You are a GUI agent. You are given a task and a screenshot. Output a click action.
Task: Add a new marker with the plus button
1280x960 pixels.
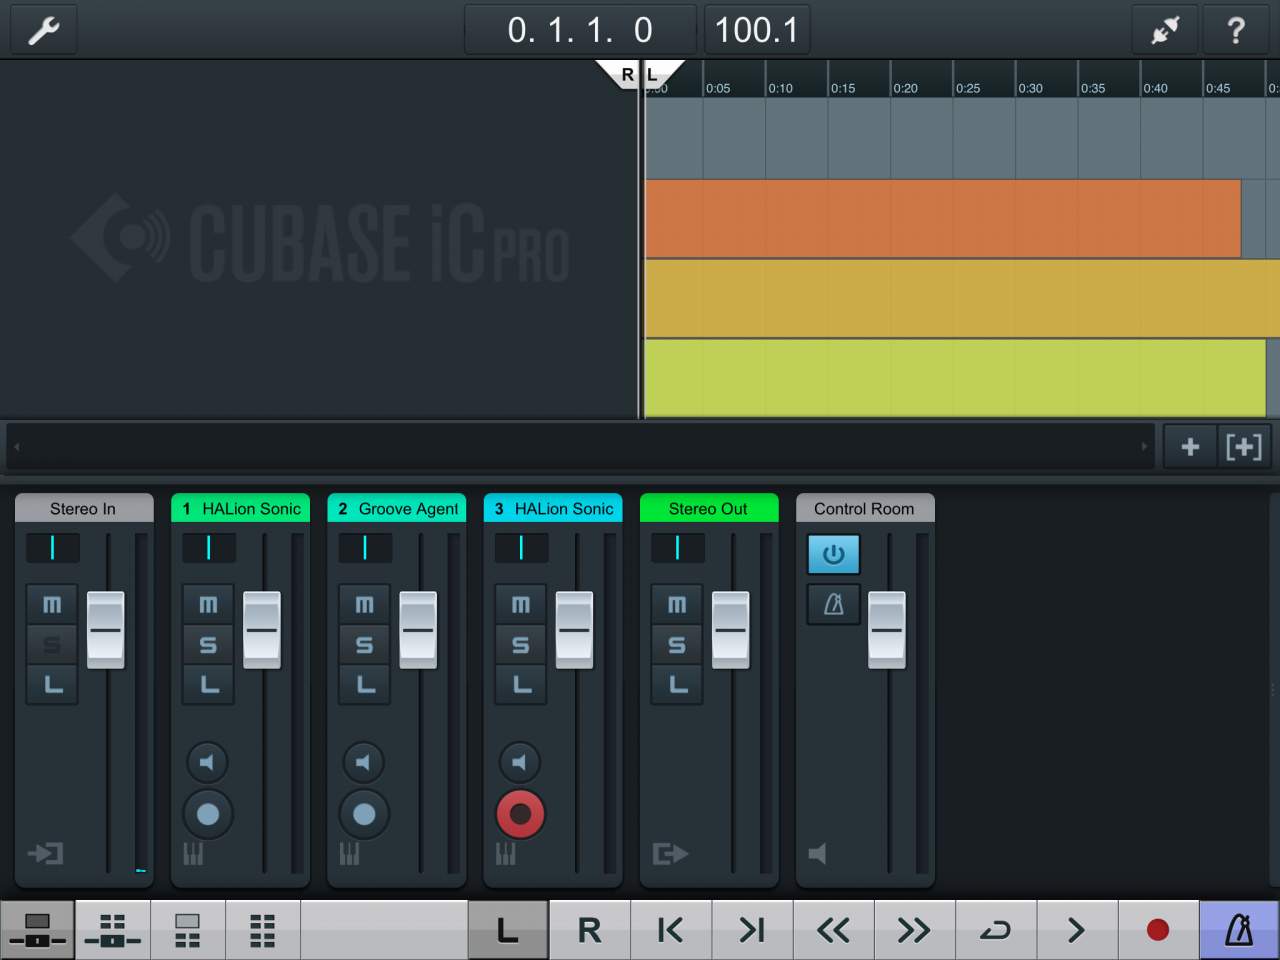[1190, 447]
